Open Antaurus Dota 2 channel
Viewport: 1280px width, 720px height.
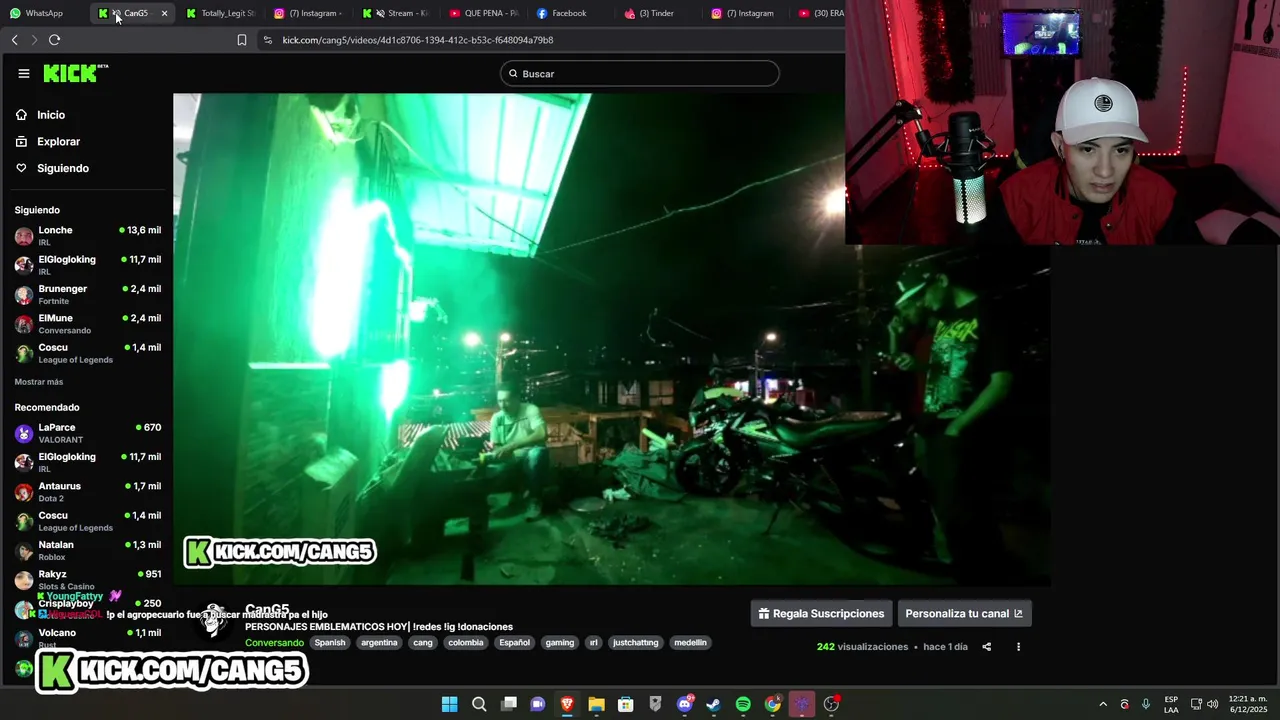tap(87, 492)
